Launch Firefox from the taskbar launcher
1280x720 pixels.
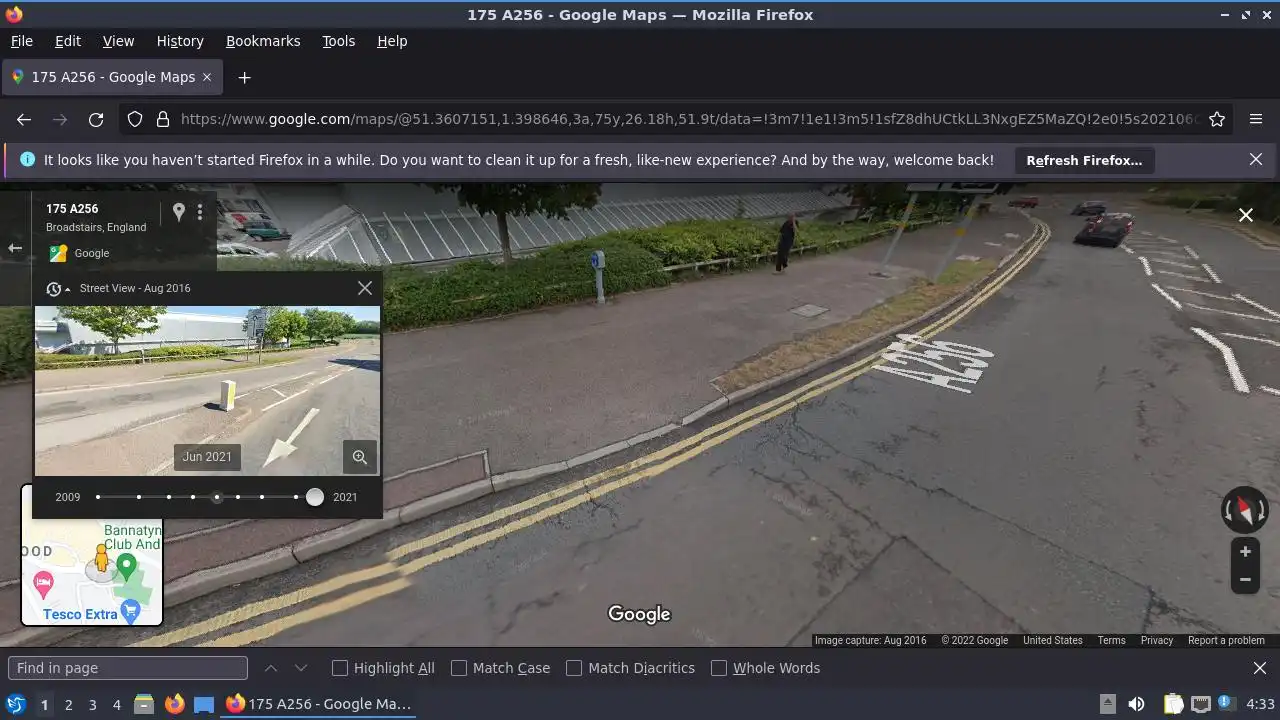pyautogui.click(x=174, y=704)
